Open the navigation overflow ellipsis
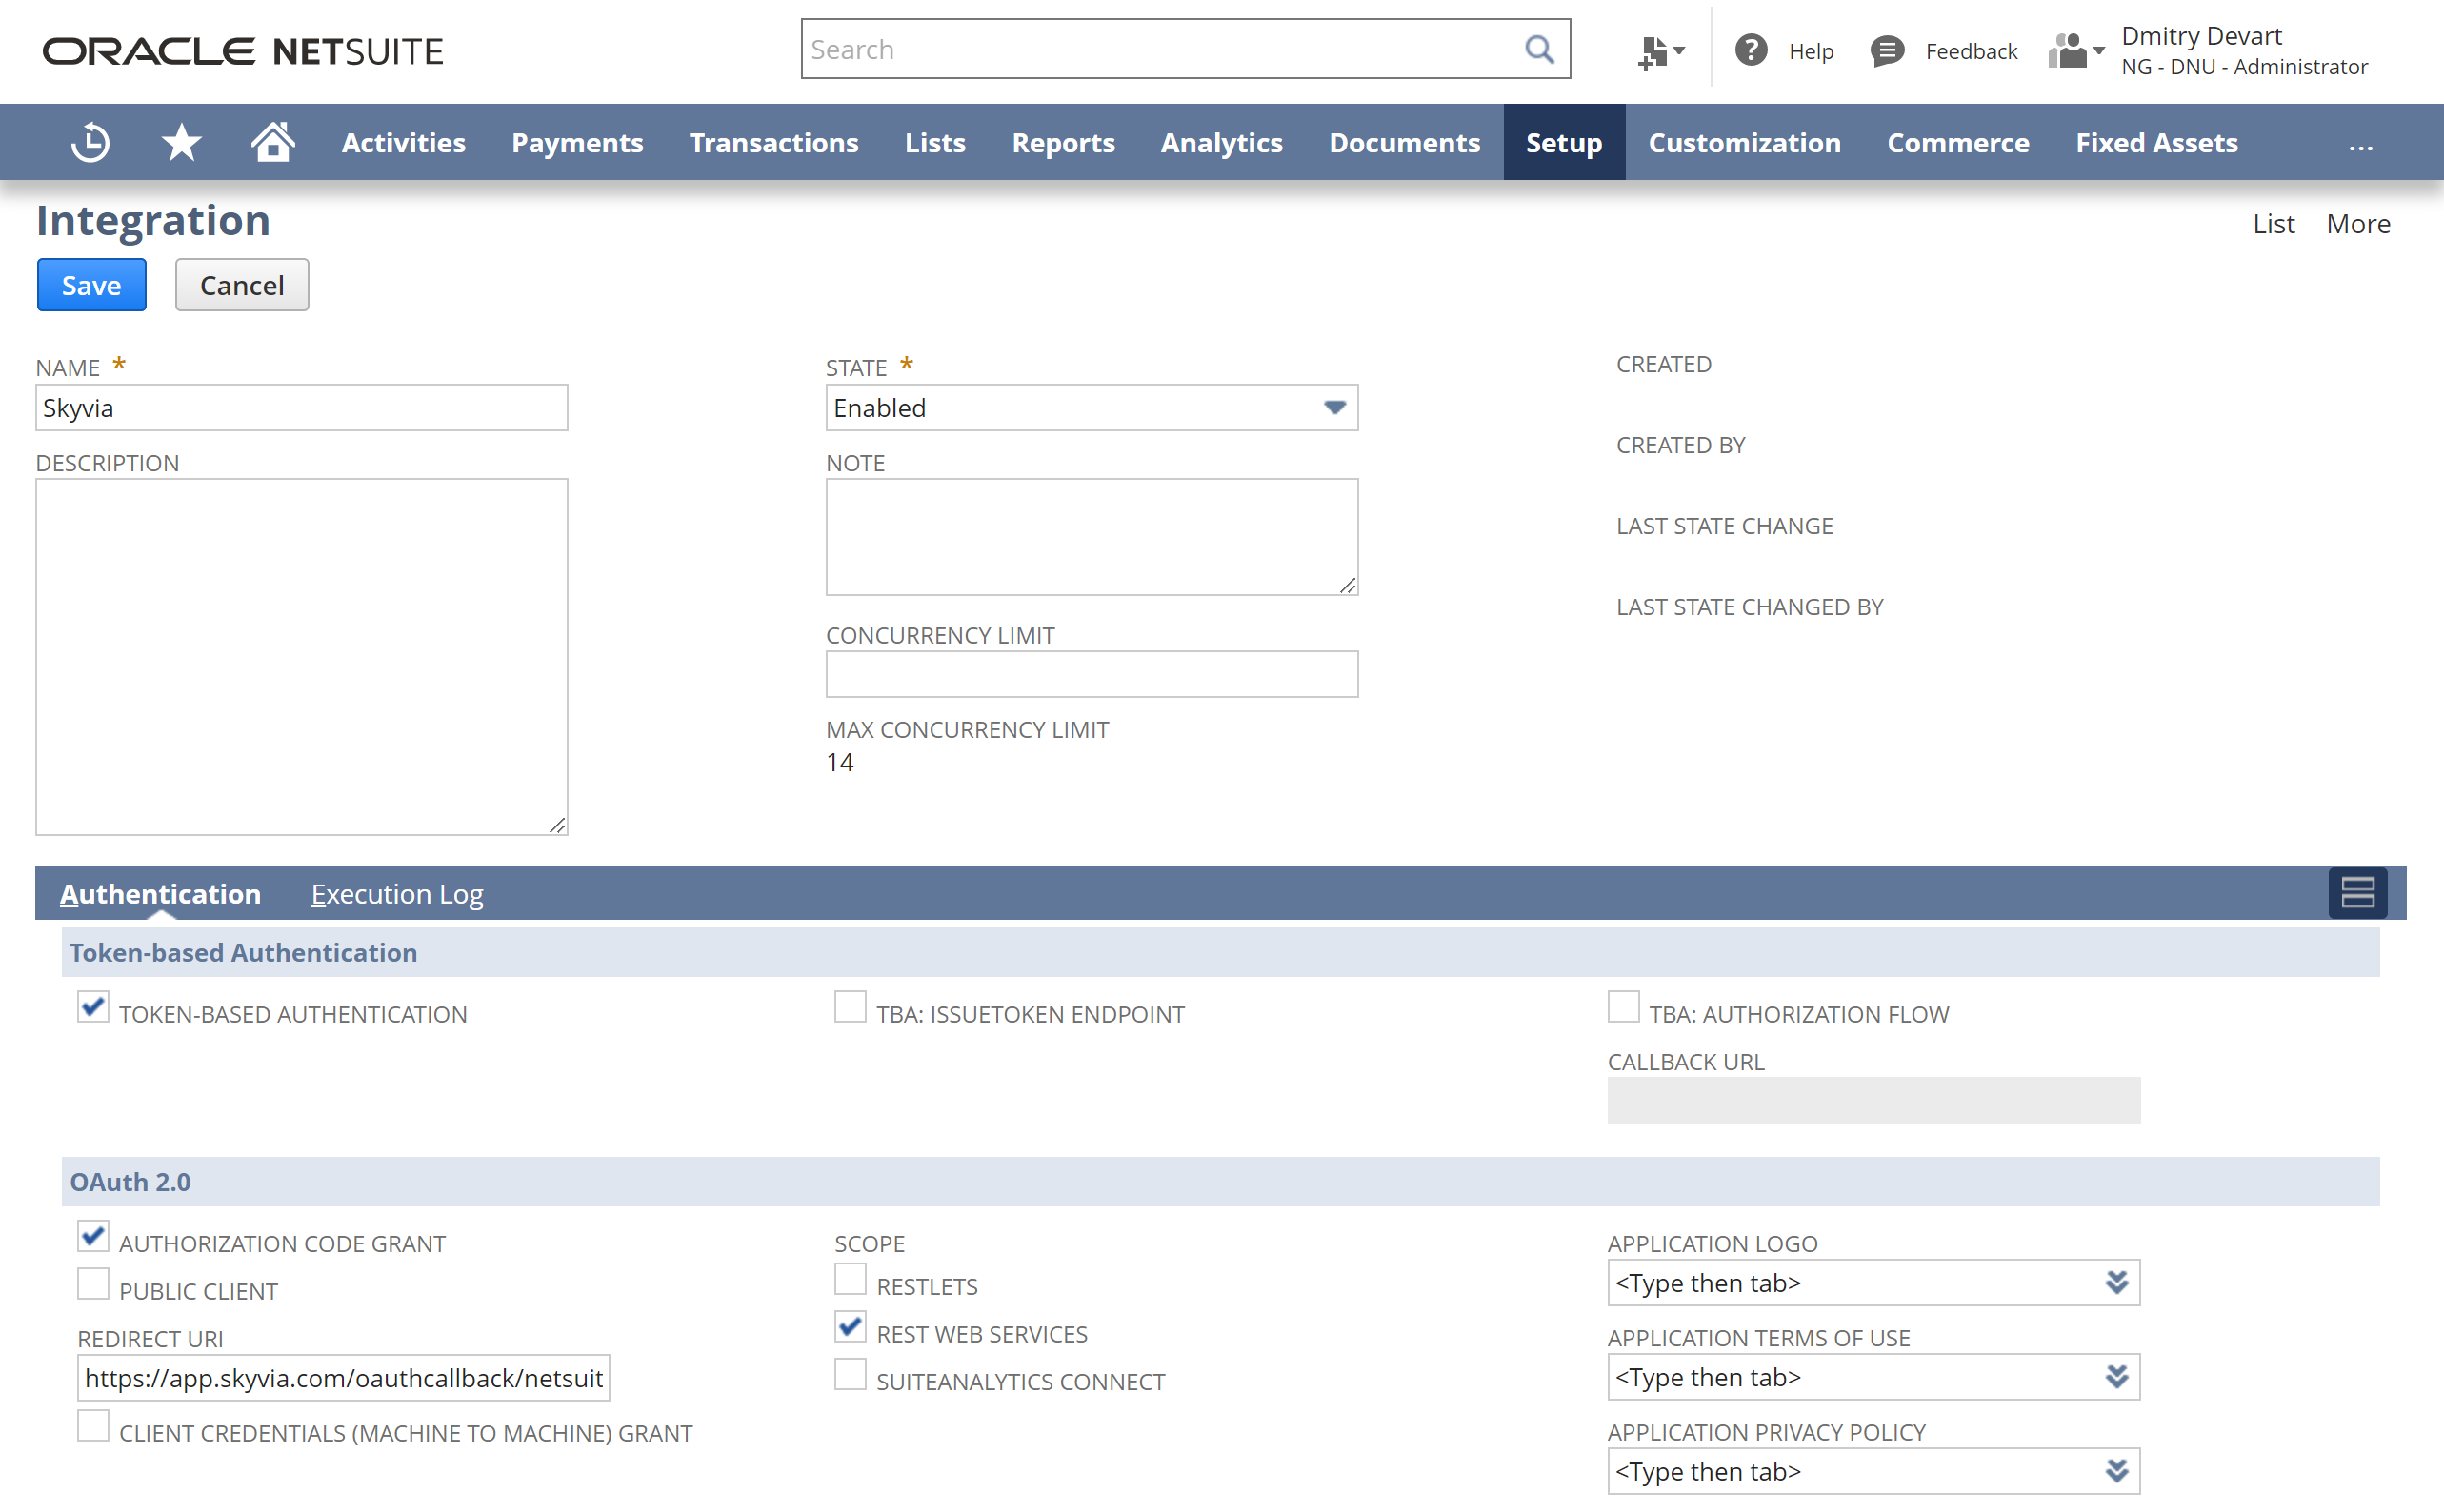The width and height of the screenshot is (2444, 1512). 2360,146
